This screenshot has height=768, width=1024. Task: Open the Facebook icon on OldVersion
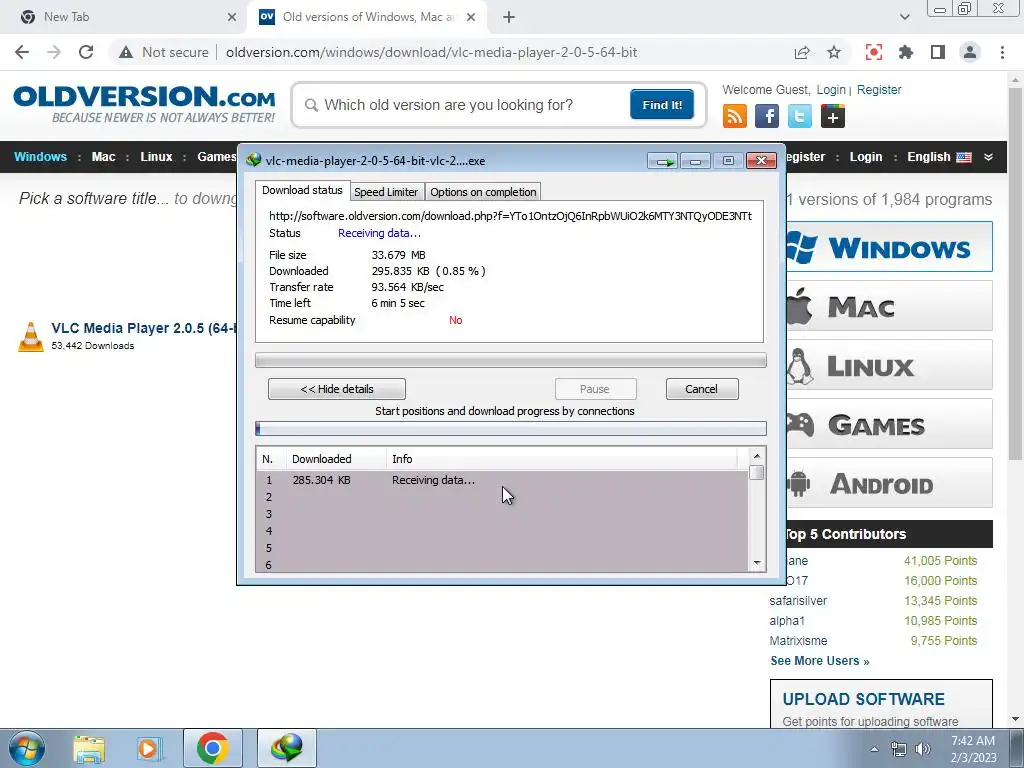coord(767,116)
